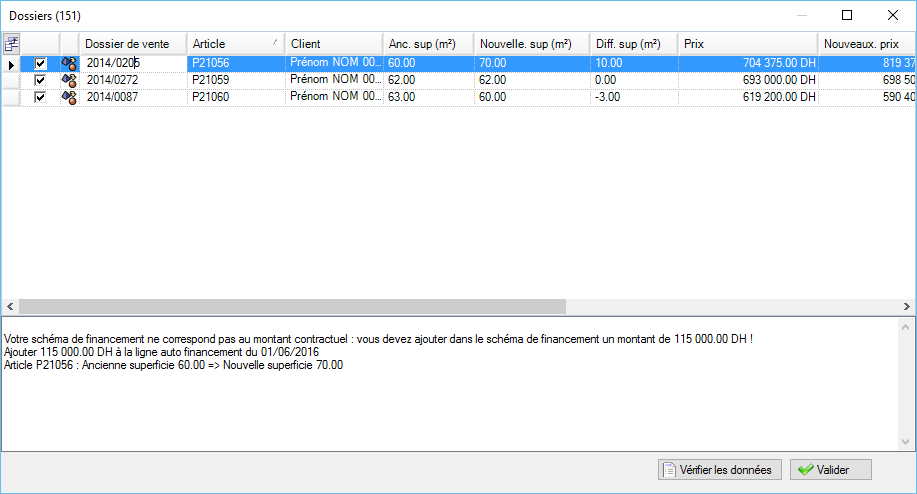Click the Prix column header
This screenshot has width=917, height=494.
[747, 44]
